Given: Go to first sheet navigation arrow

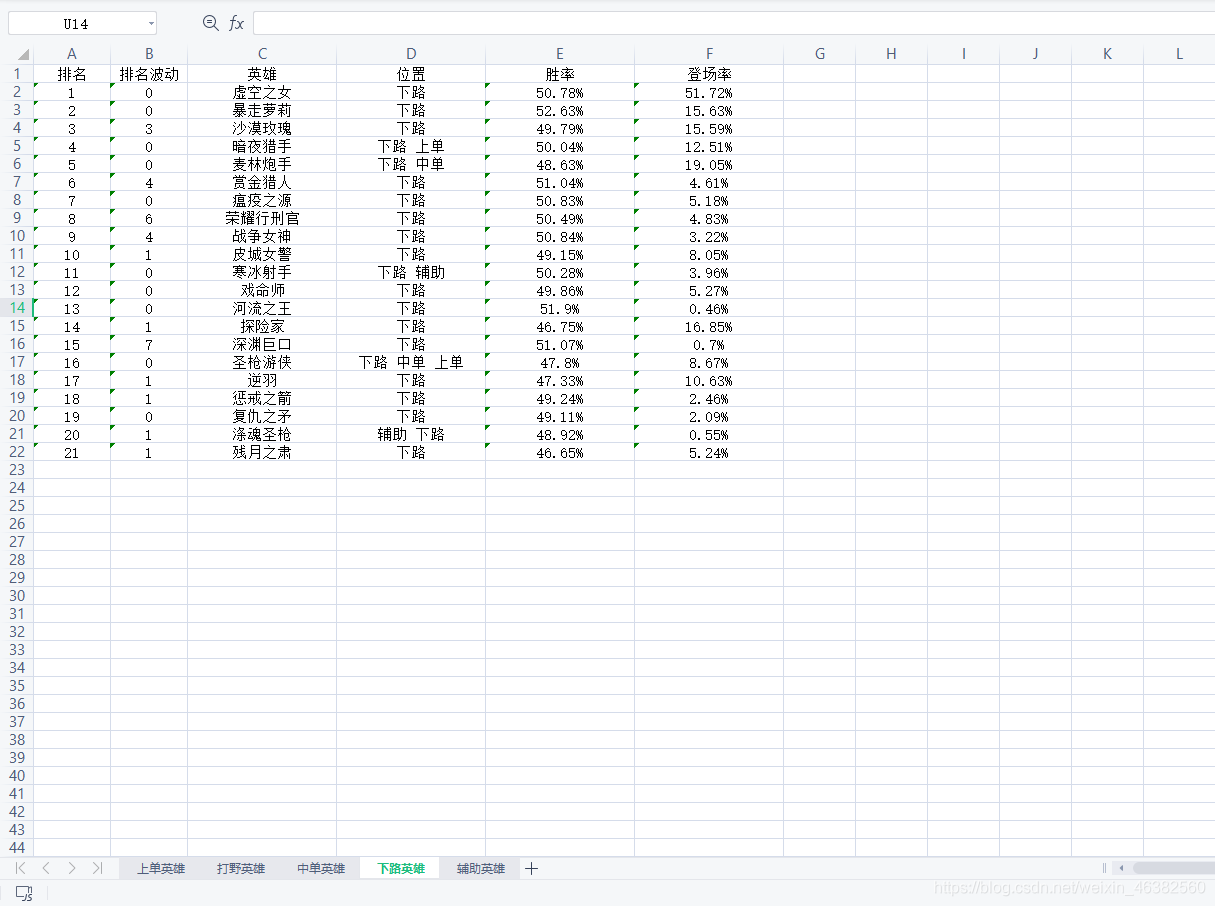Looking at the screenshot, I should [21, 868].
